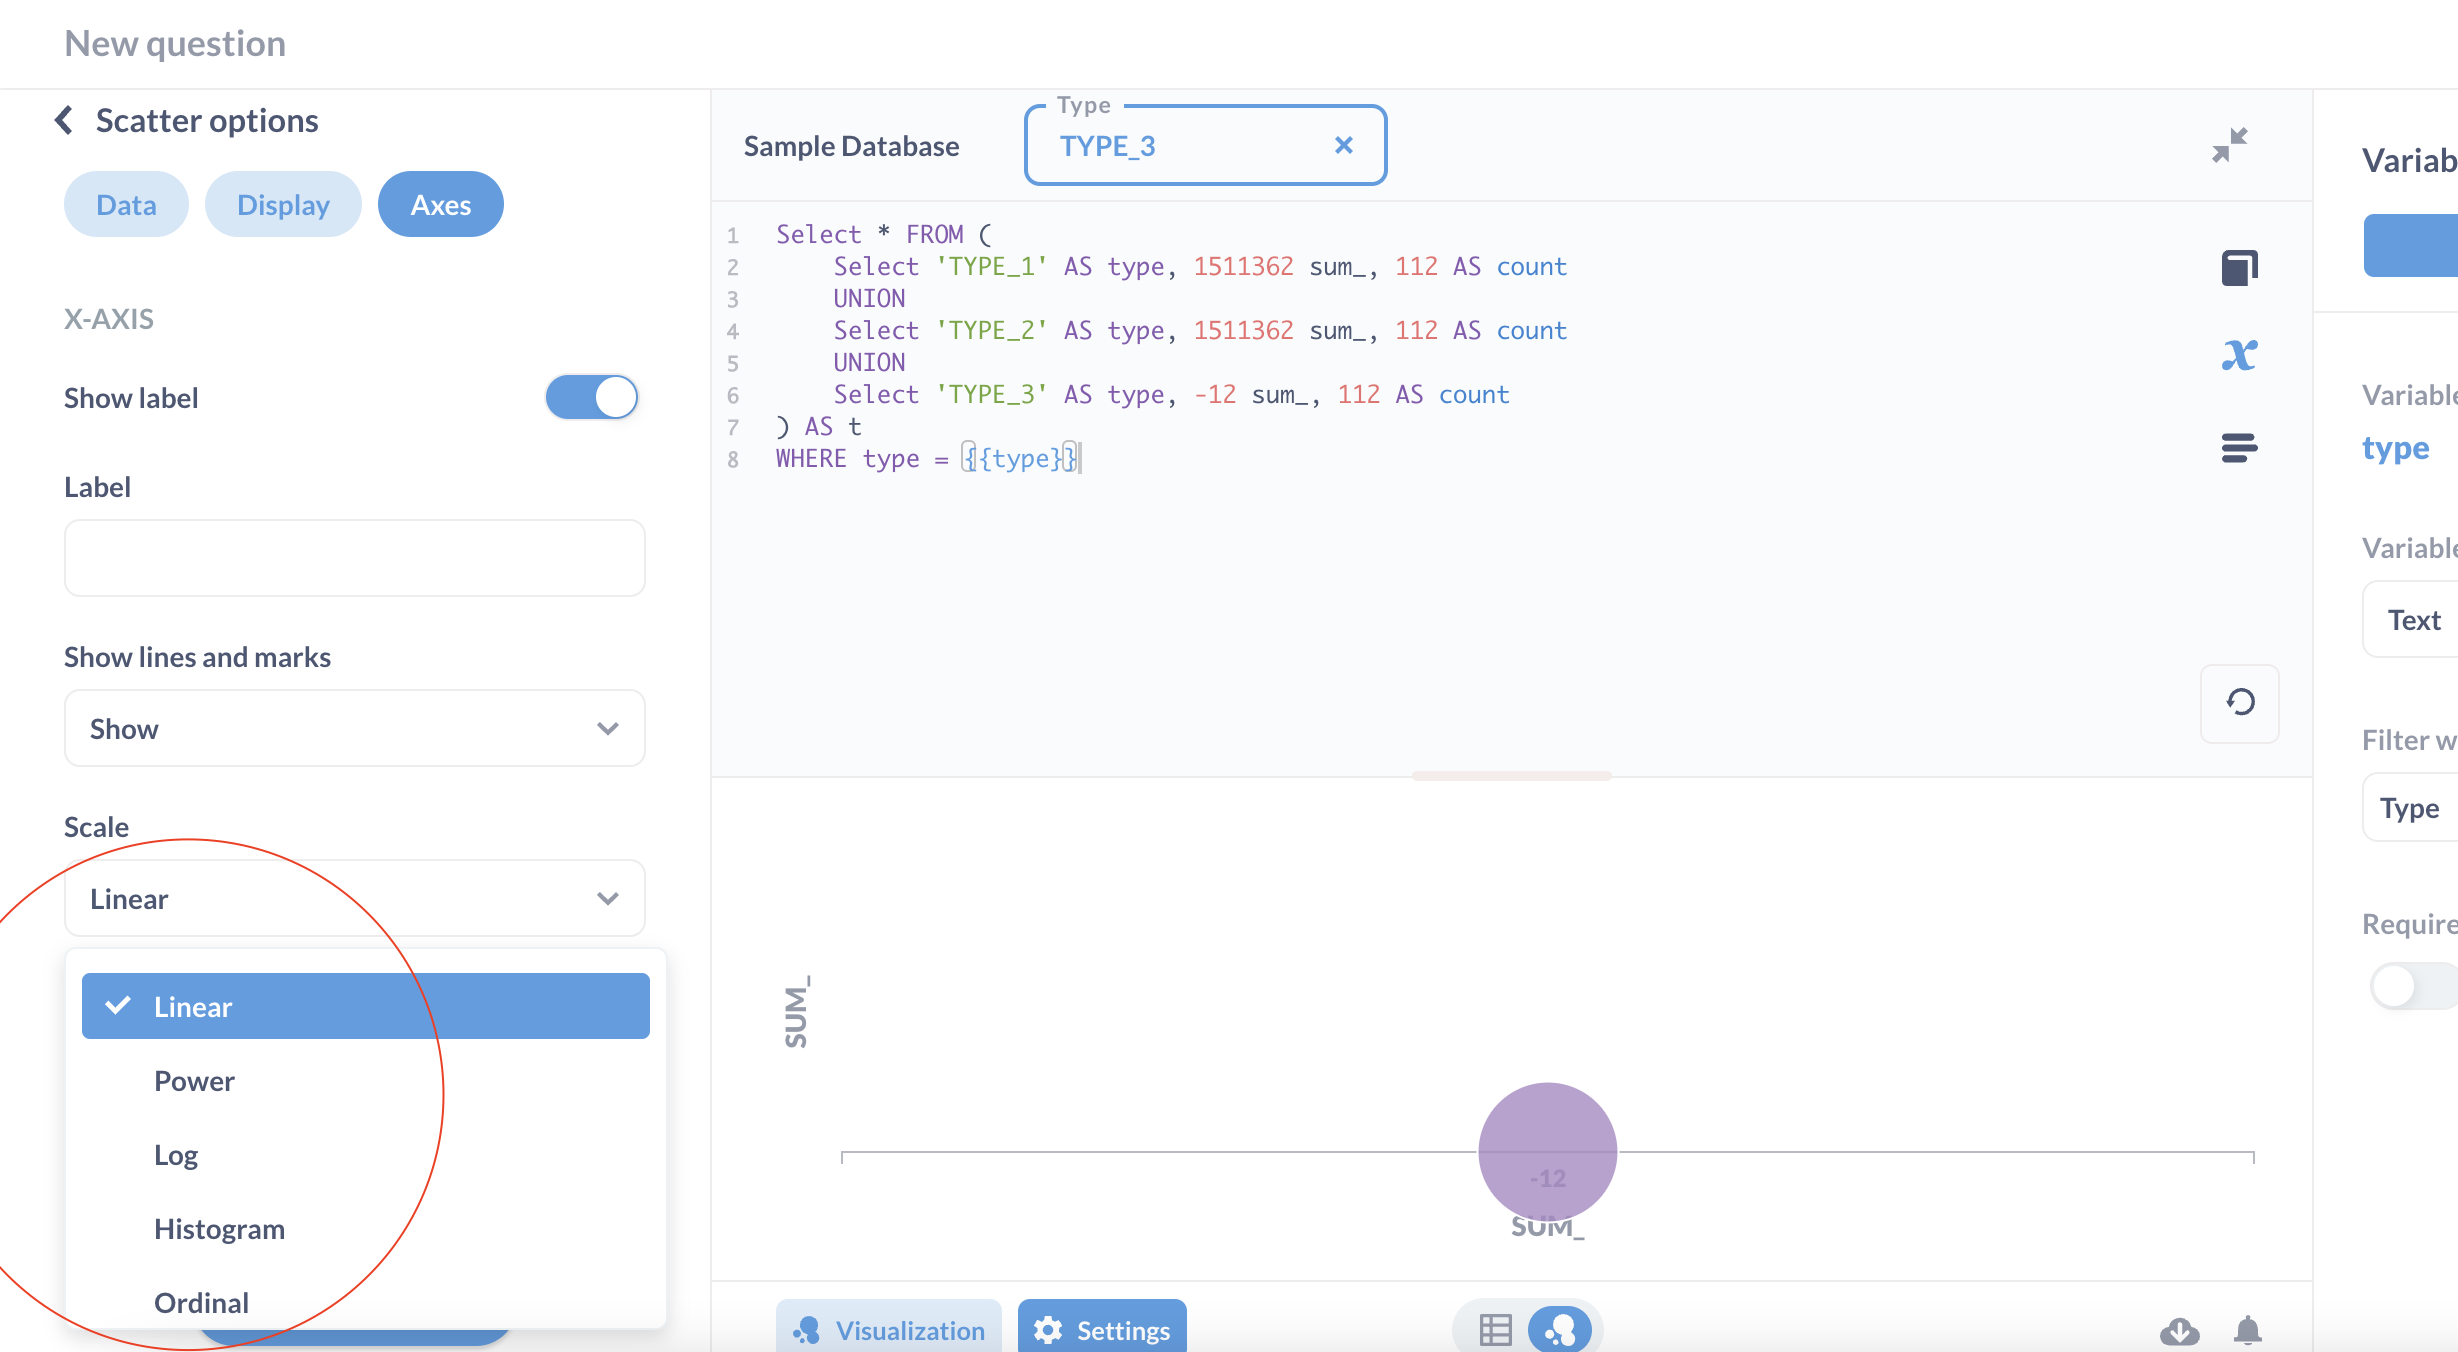Viewport: 2458px width, 1352px height.
Task: Collapse the SQL editor with the arrows icon
Action: coord(2230,143)
